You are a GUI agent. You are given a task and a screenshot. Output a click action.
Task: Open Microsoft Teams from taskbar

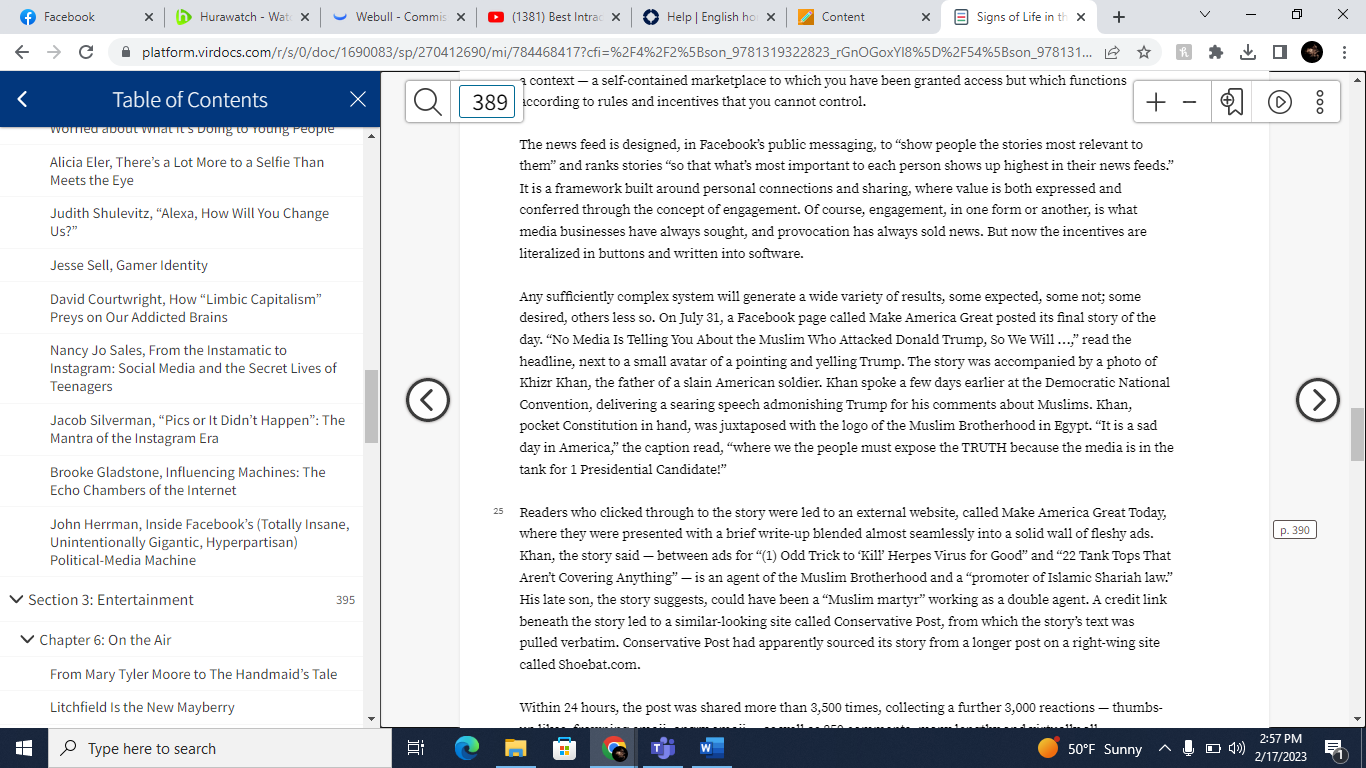[x=663, y=748]
